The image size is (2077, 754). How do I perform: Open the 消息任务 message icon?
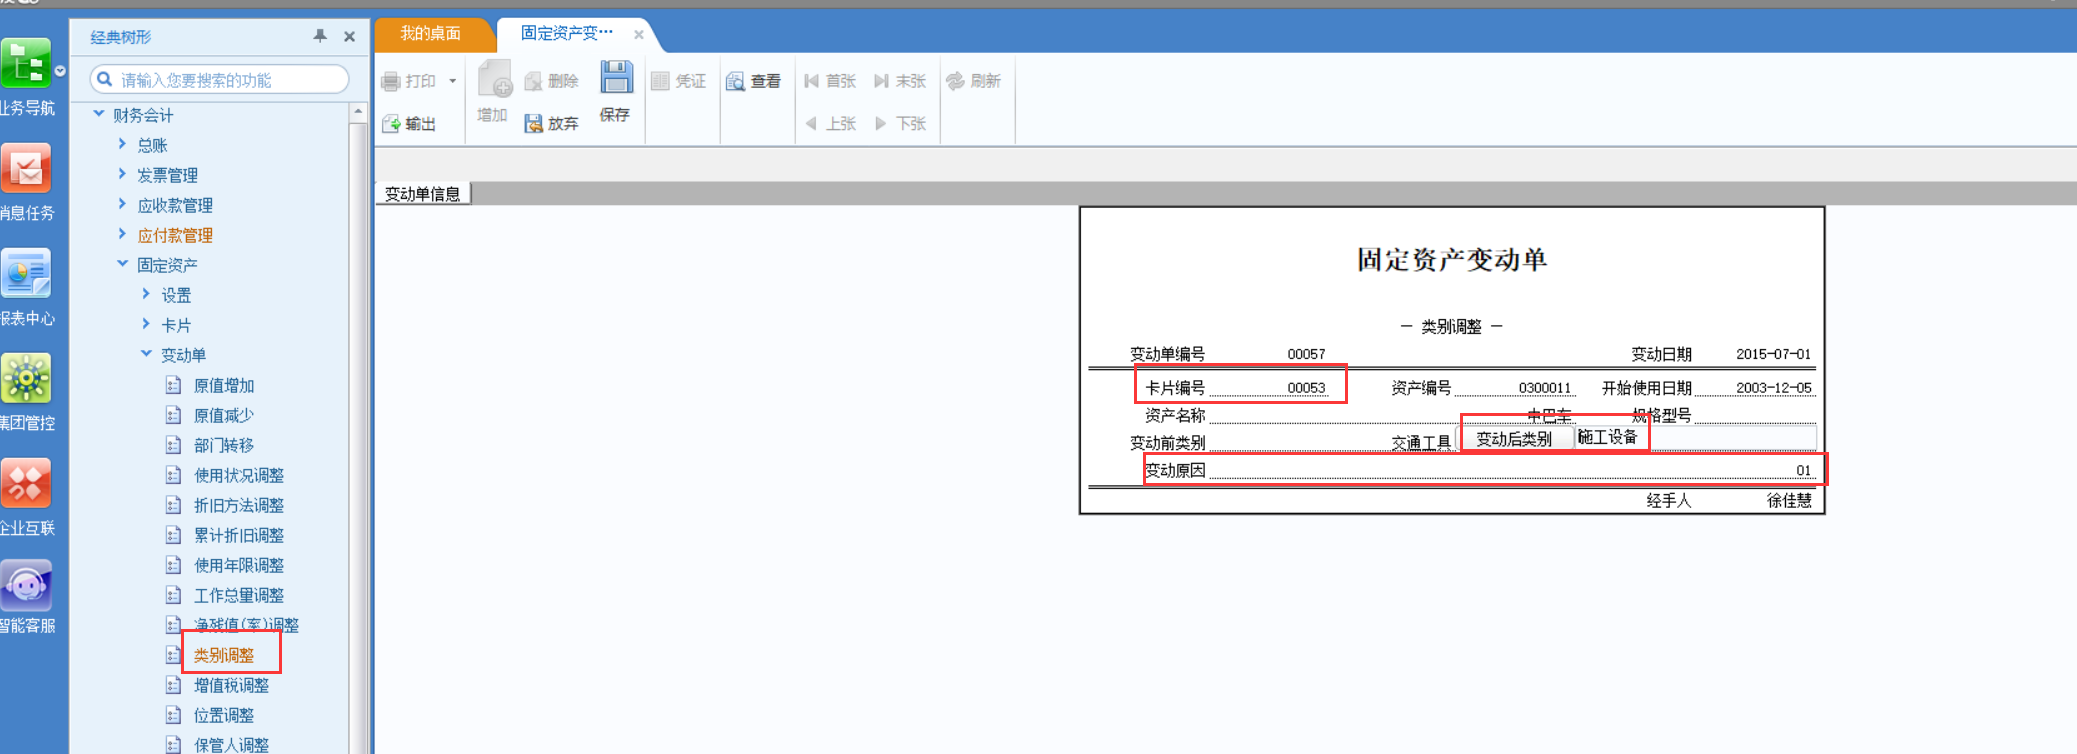tap(26, 168)
